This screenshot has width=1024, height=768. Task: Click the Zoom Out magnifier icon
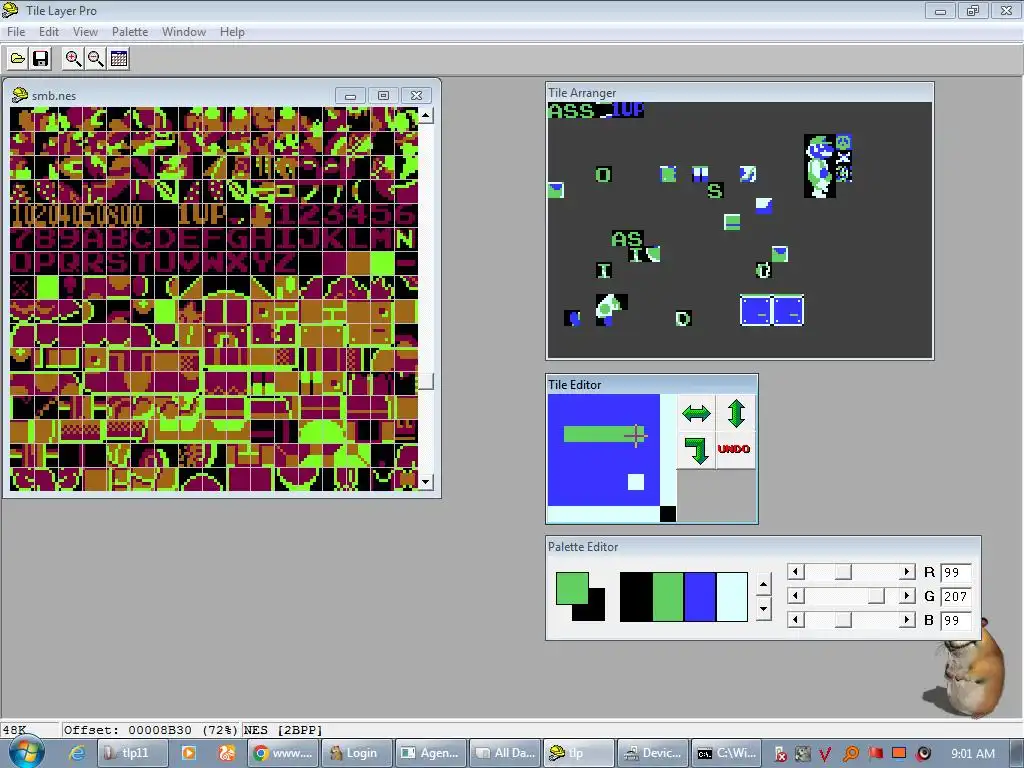pos(96,59)
